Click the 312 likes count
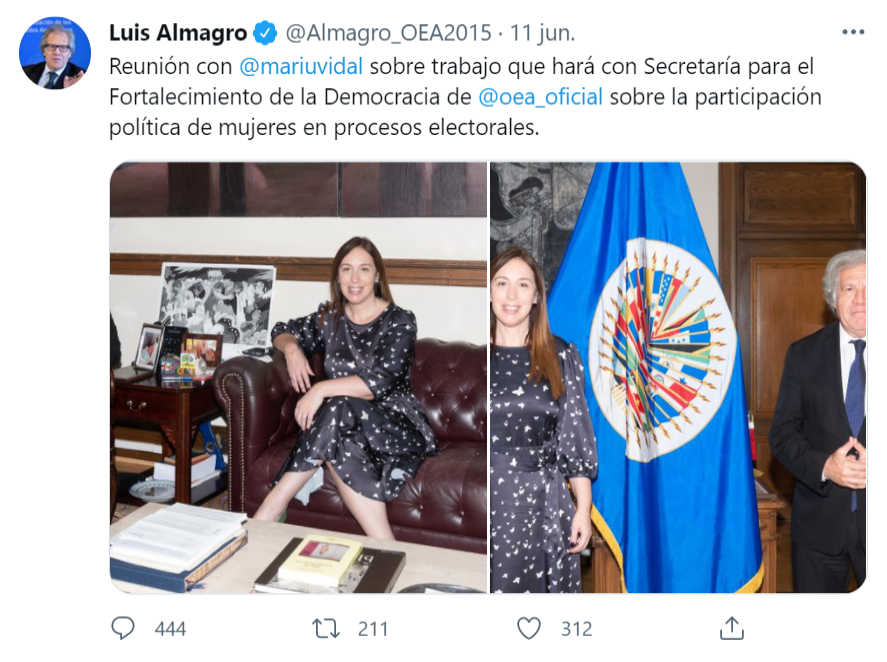 [x=576, y=629]
